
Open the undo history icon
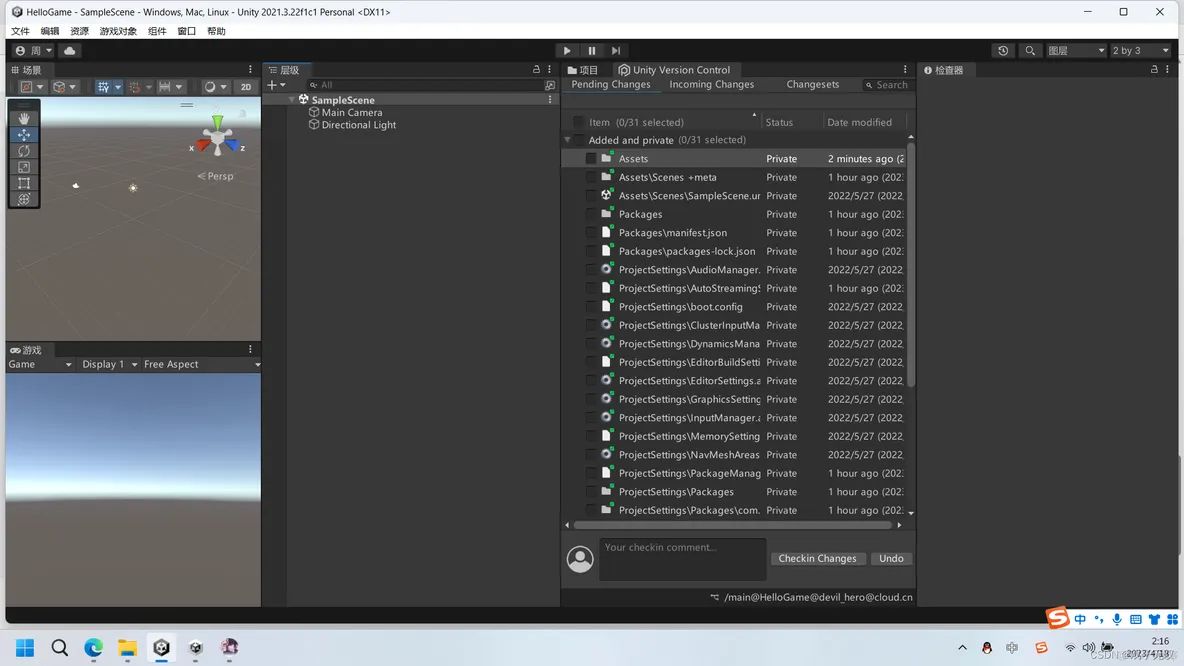click(x=1003, y=51)
